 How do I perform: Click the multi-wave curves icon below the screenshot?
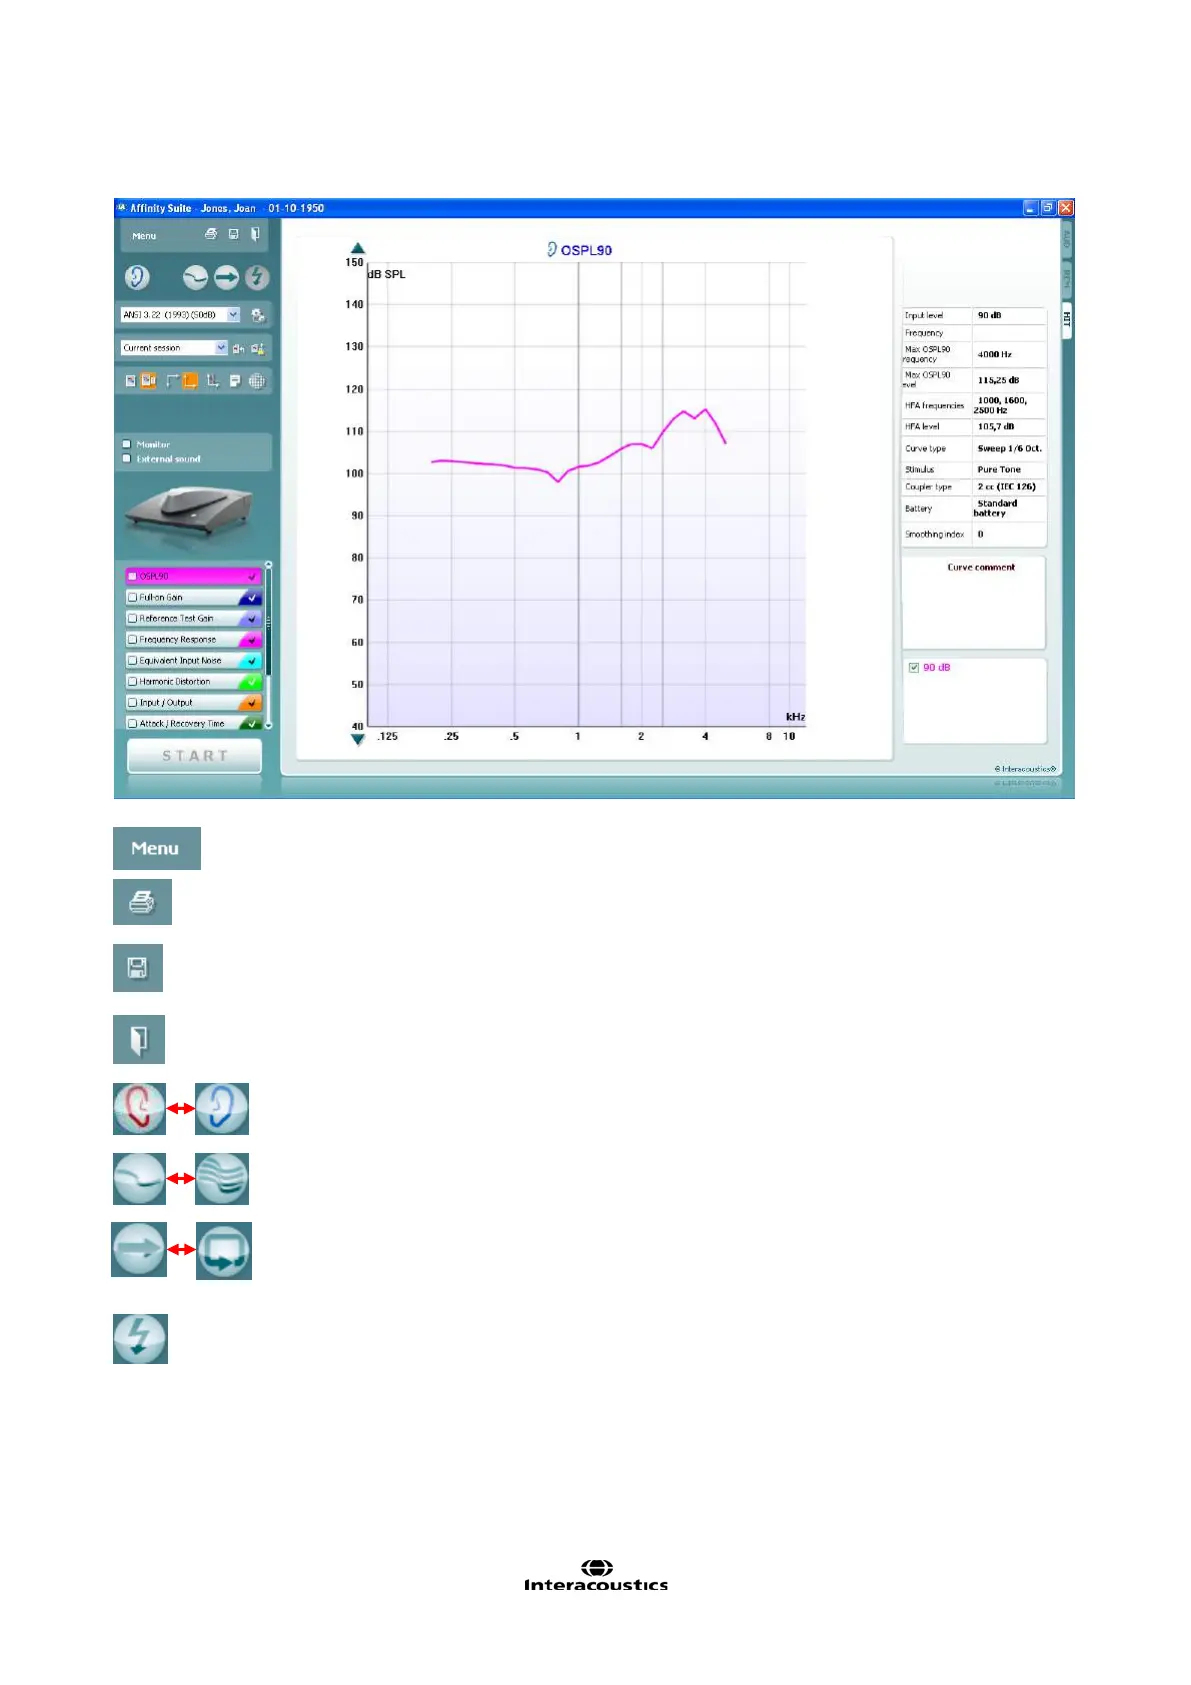pos(222,1178)
